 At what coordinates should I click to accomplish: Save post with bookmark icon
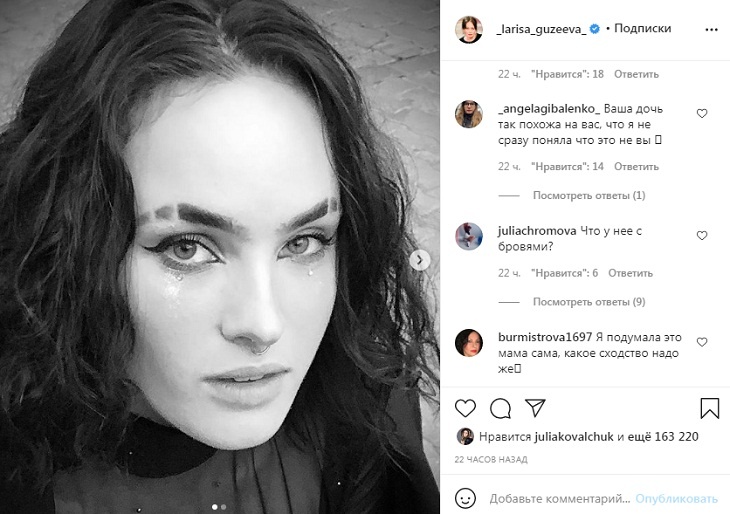click(x=710, y=408)
